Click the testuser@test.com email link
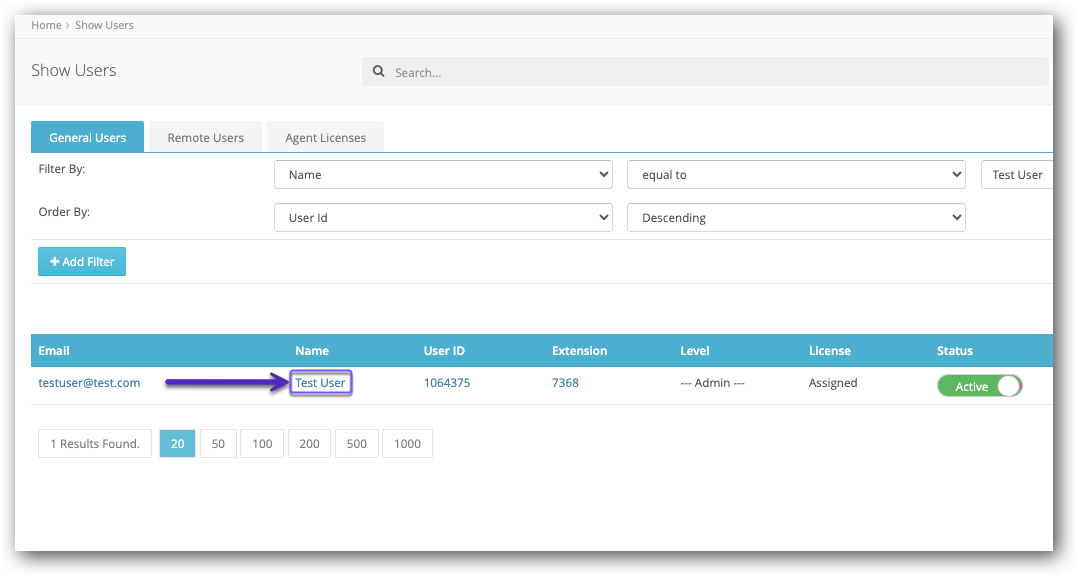The width and height of the screenshot is (1078, 576). 89,383
